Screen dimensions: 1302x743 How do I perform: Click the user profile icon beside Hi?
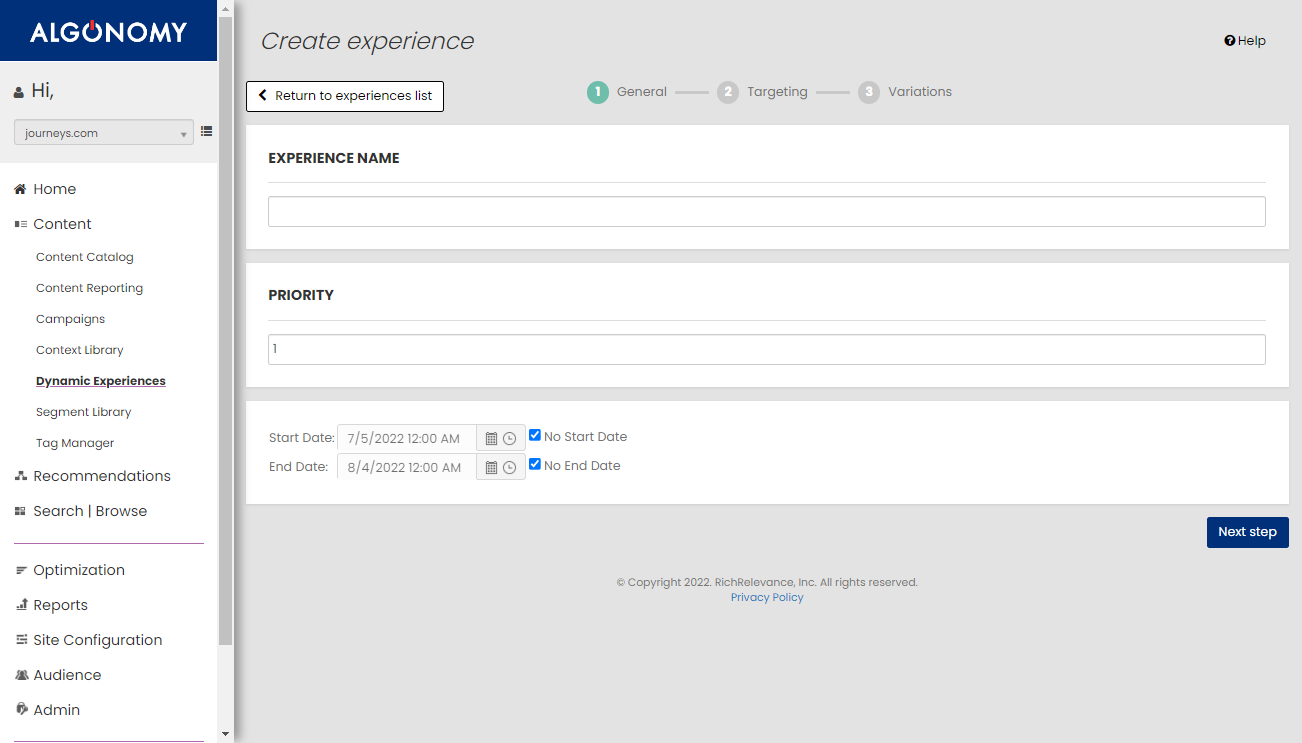pos(19,93)
